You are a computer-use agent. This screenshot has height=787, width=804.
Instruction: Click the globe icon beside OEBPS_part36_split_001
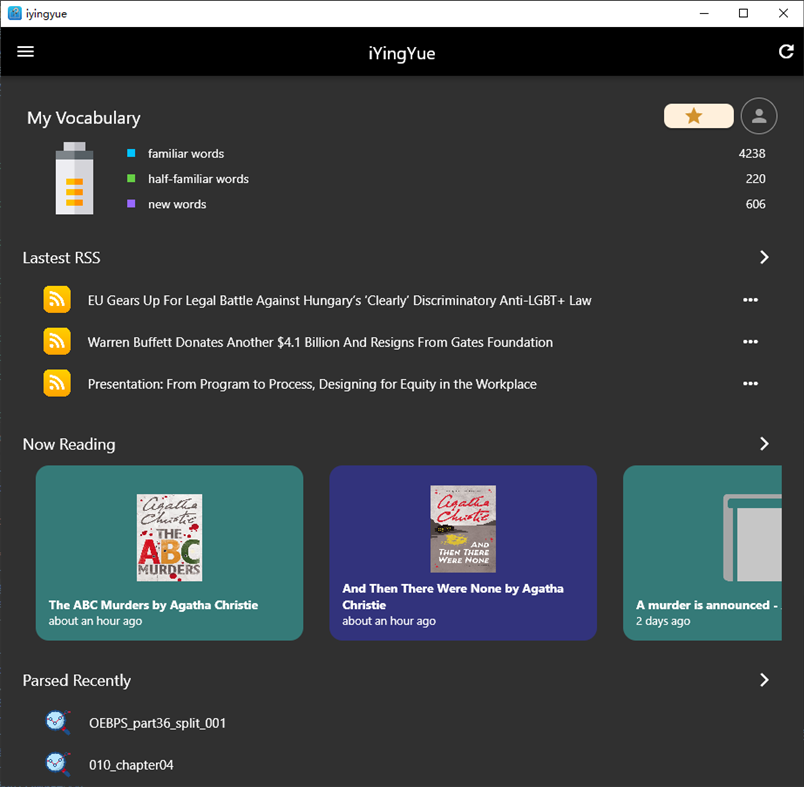(57, 721)
